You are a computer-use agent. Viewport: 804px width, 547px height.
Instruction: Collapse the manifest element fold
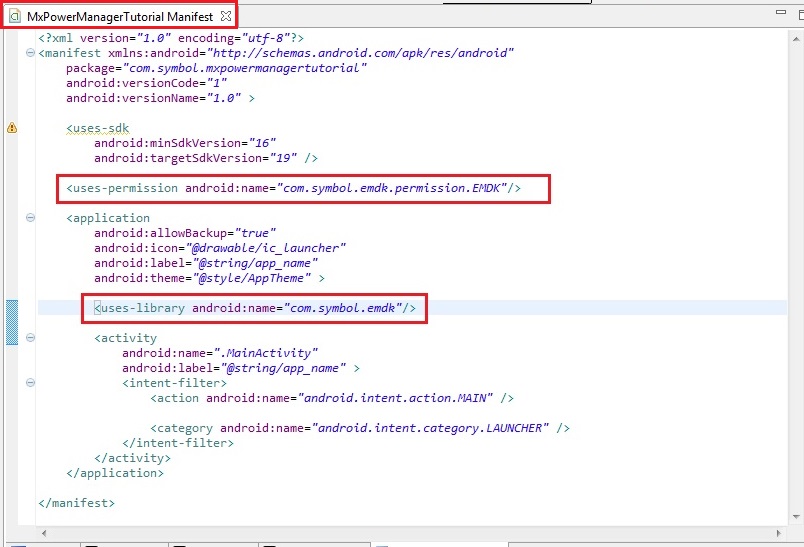(x=30, y=53)
